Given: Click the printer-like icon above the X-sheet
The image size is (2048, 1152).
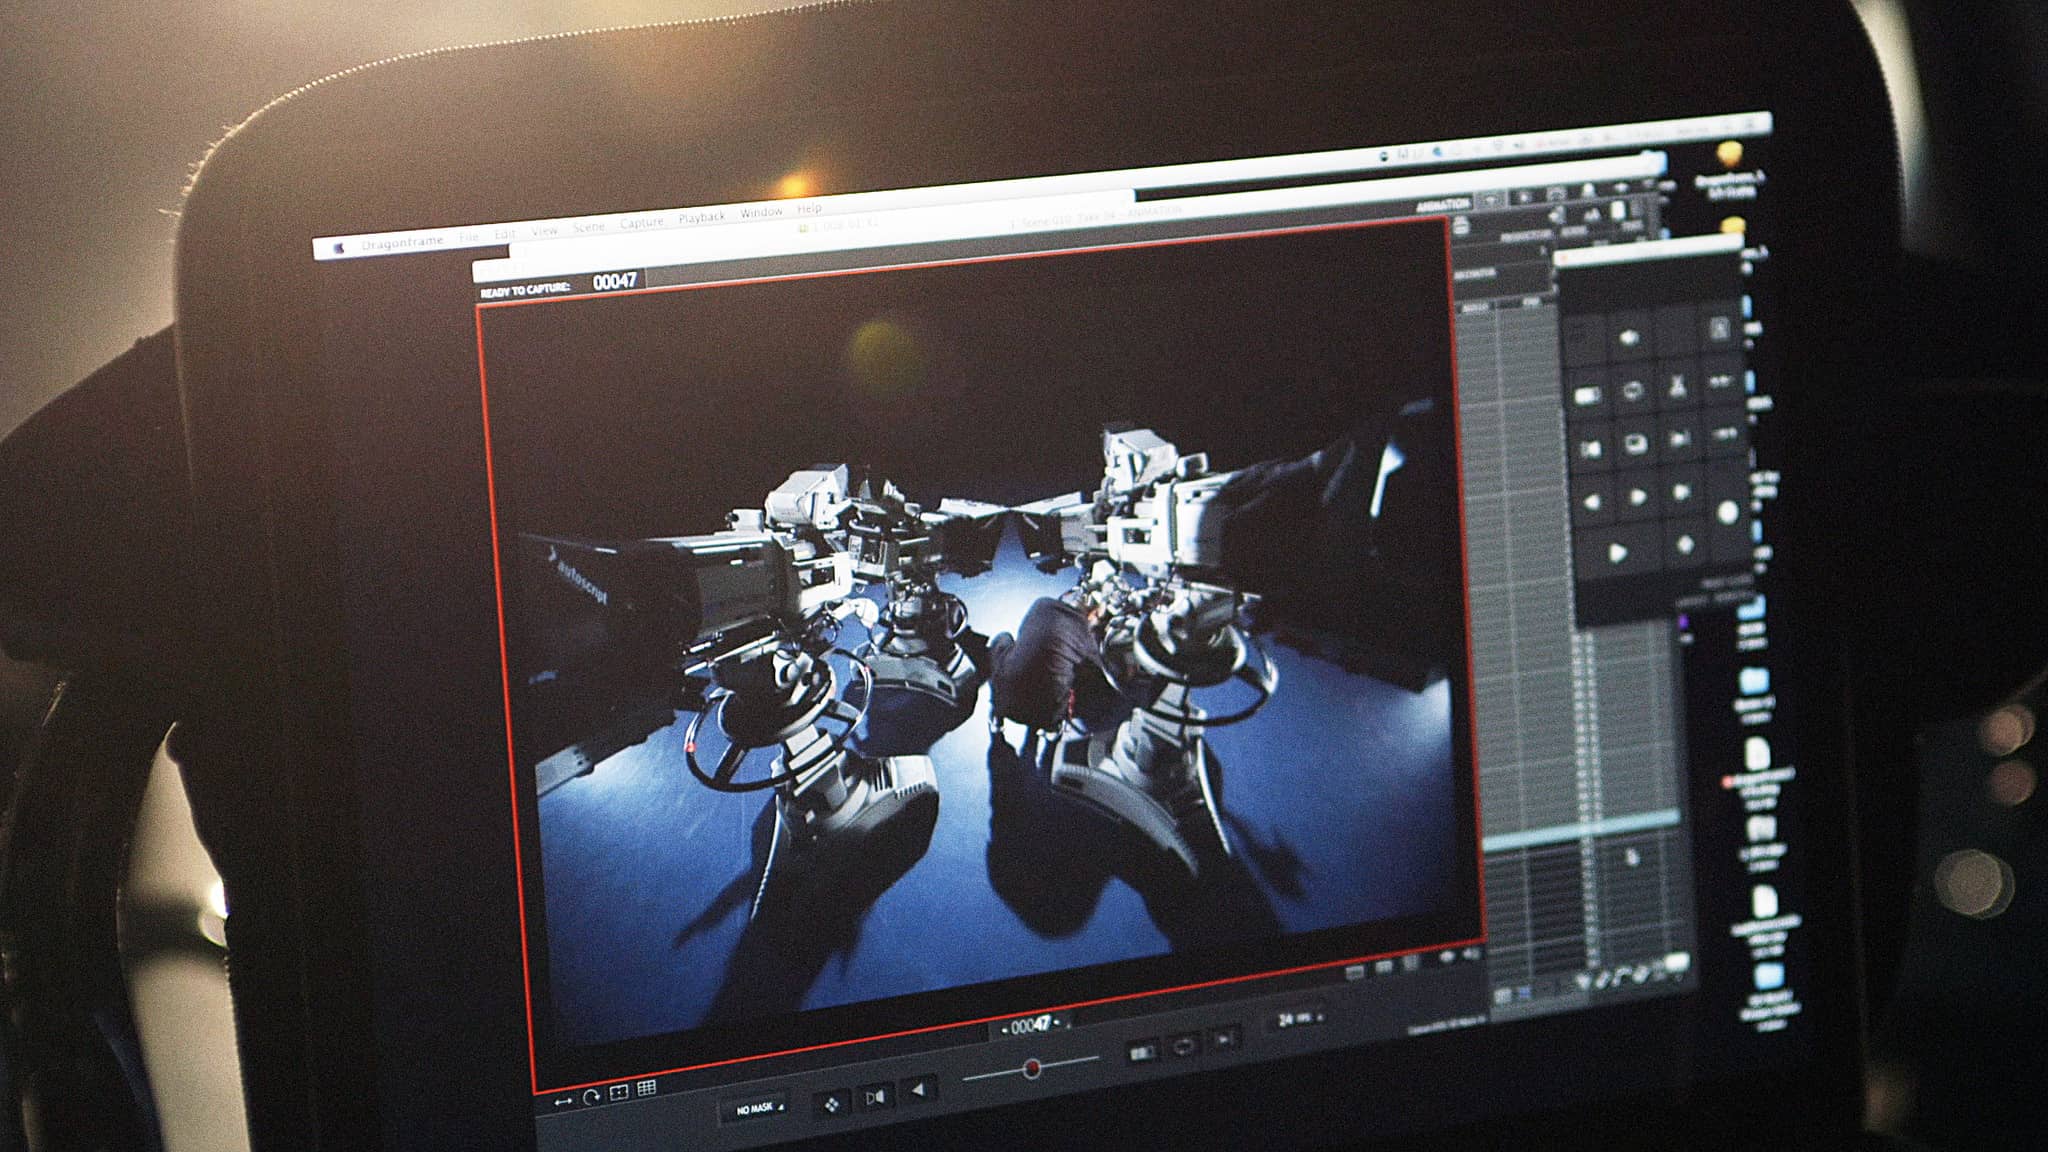Looking at the screenshot, I should [x=1461, y=226].
